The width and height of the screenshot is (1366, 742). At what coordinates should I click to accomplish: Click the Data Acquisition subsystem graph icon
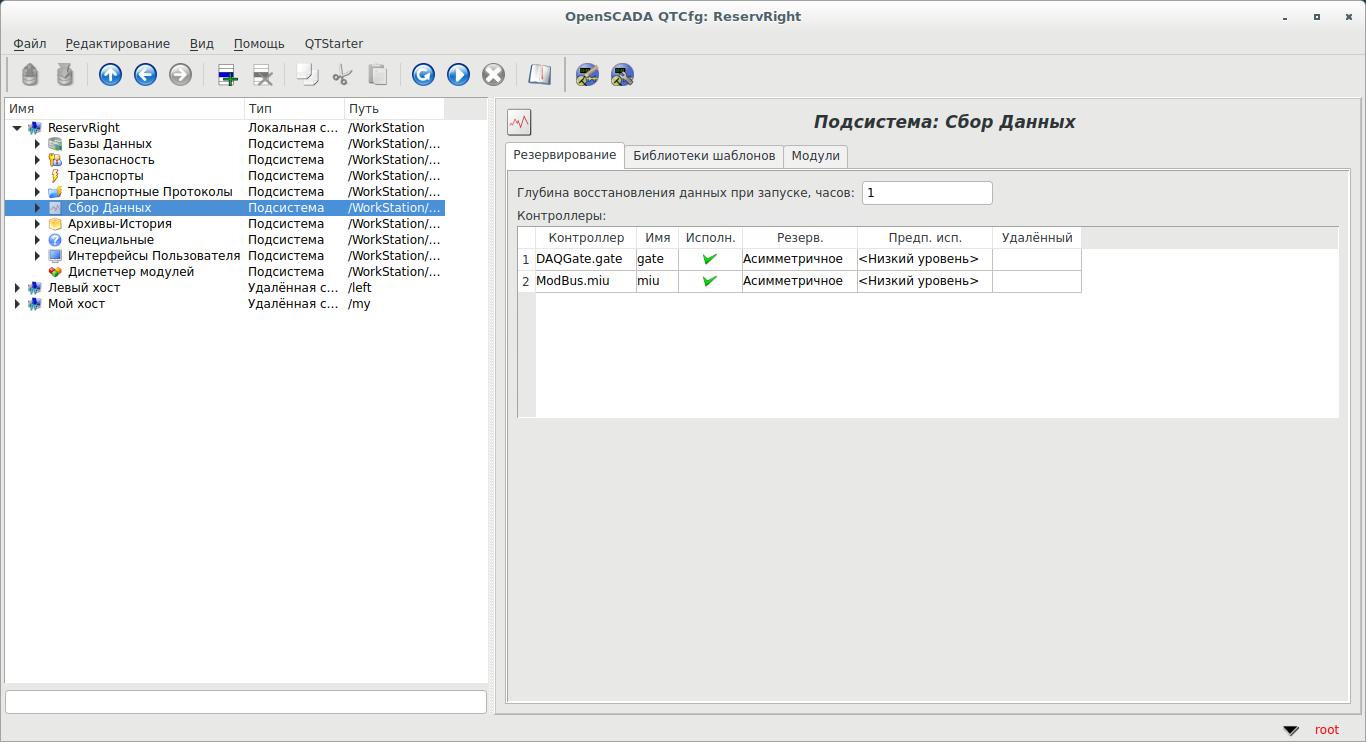click(519, 122)
